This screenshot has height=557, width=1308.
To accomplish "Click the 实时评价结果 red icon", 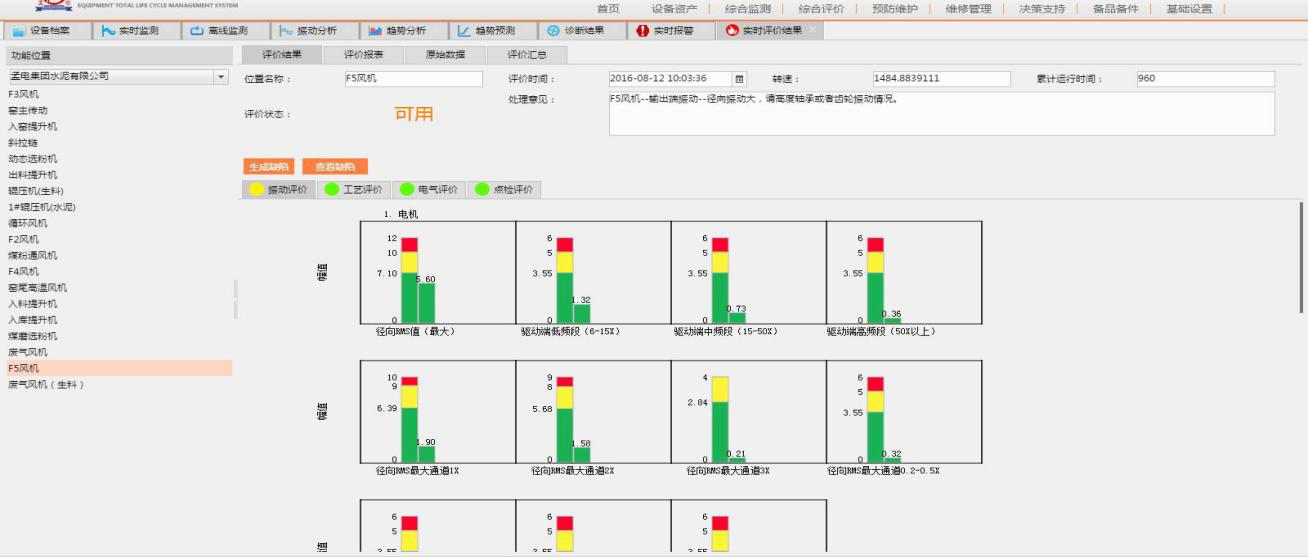I will [x=732, y=31].
